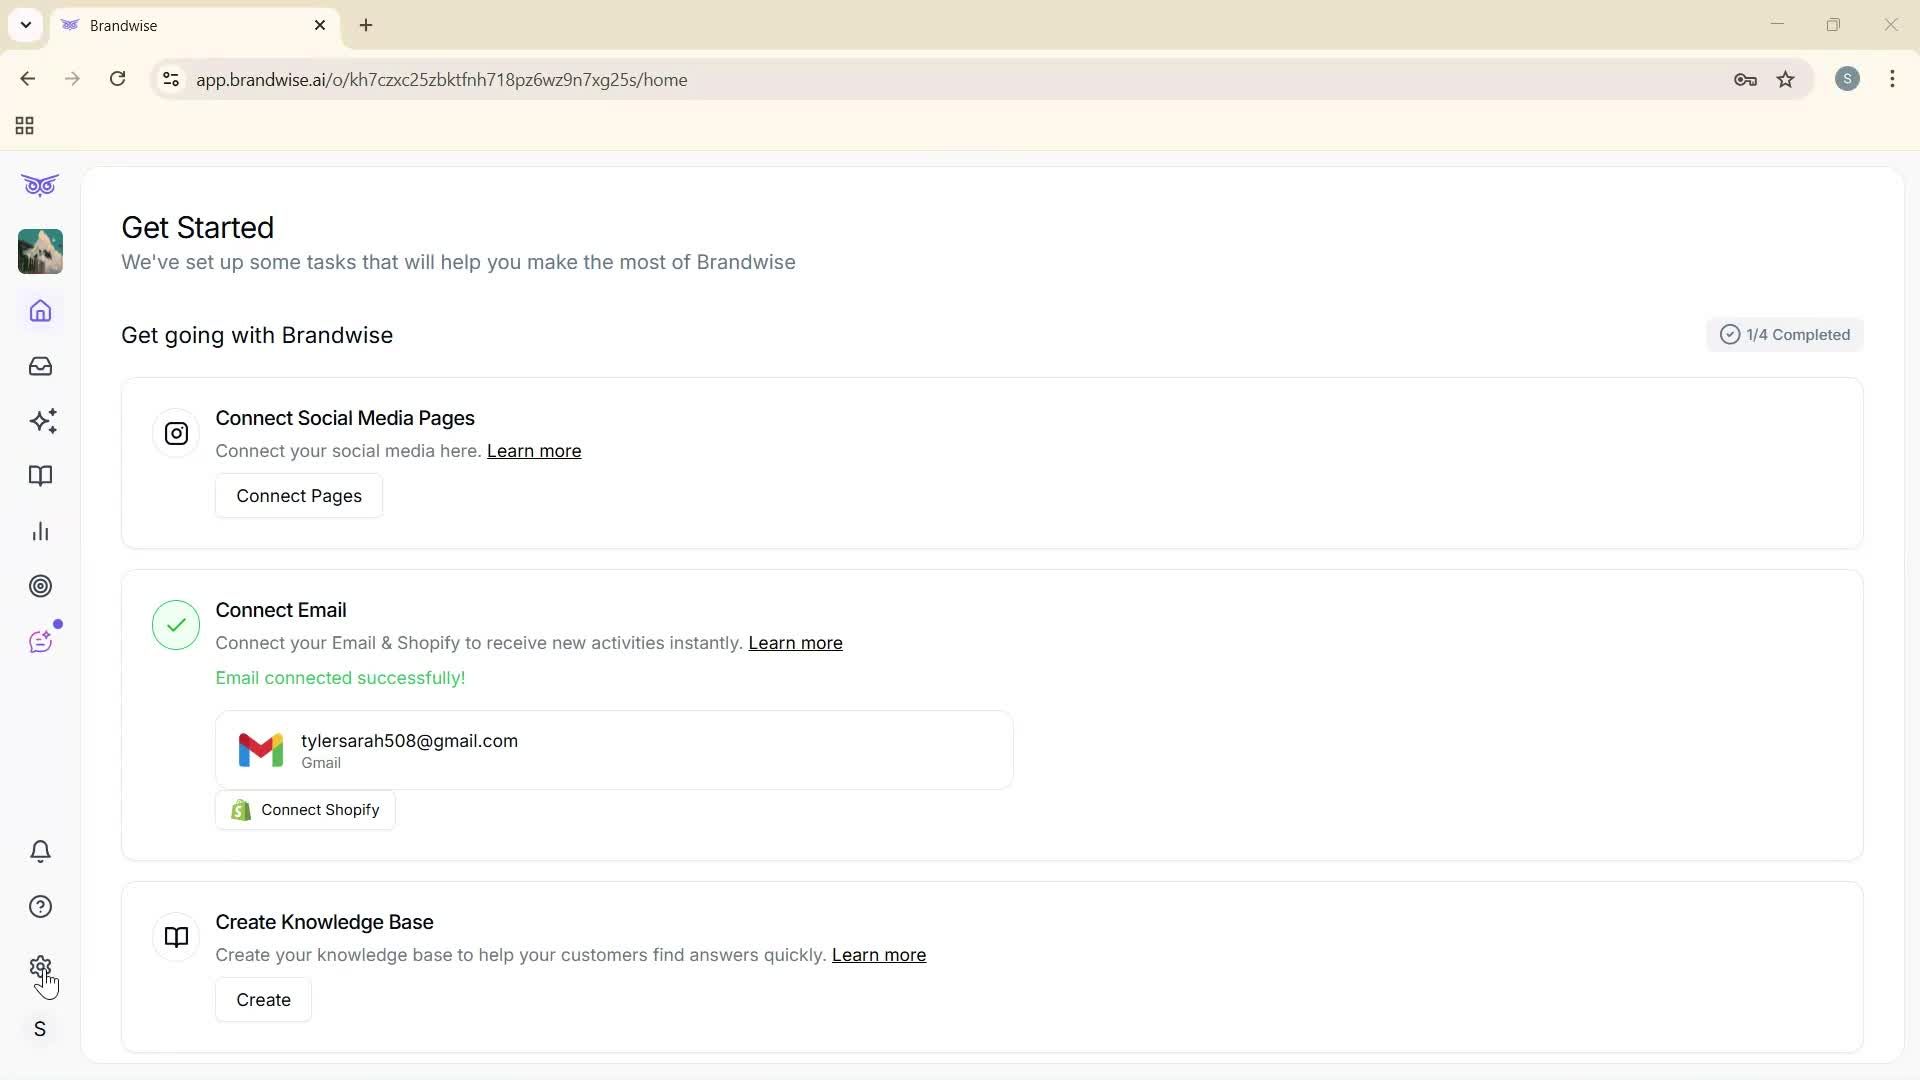
Task: Open the chat icon with notification dot
Action: (40, 641)
